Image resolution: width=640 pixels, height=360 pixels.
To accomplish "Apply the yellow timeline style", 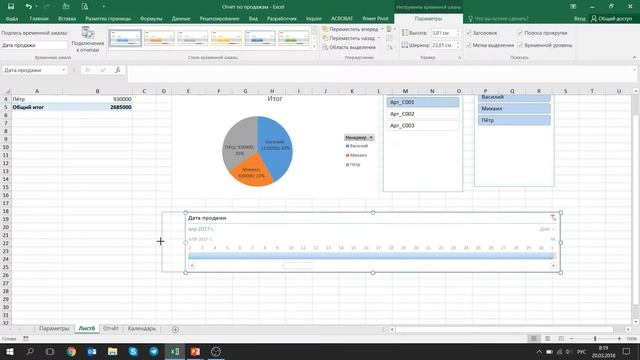I will [x=226, y=38].
